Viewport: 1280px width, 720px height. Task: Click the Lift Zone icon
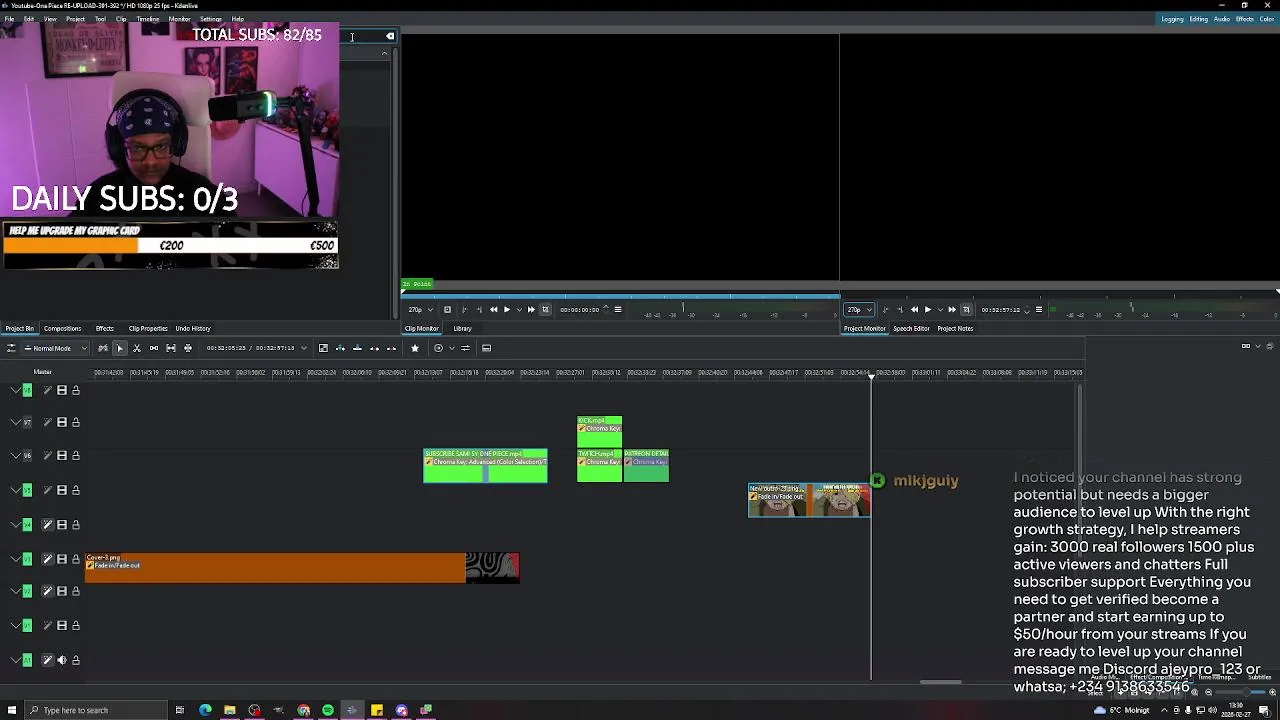tap(391, 348)
